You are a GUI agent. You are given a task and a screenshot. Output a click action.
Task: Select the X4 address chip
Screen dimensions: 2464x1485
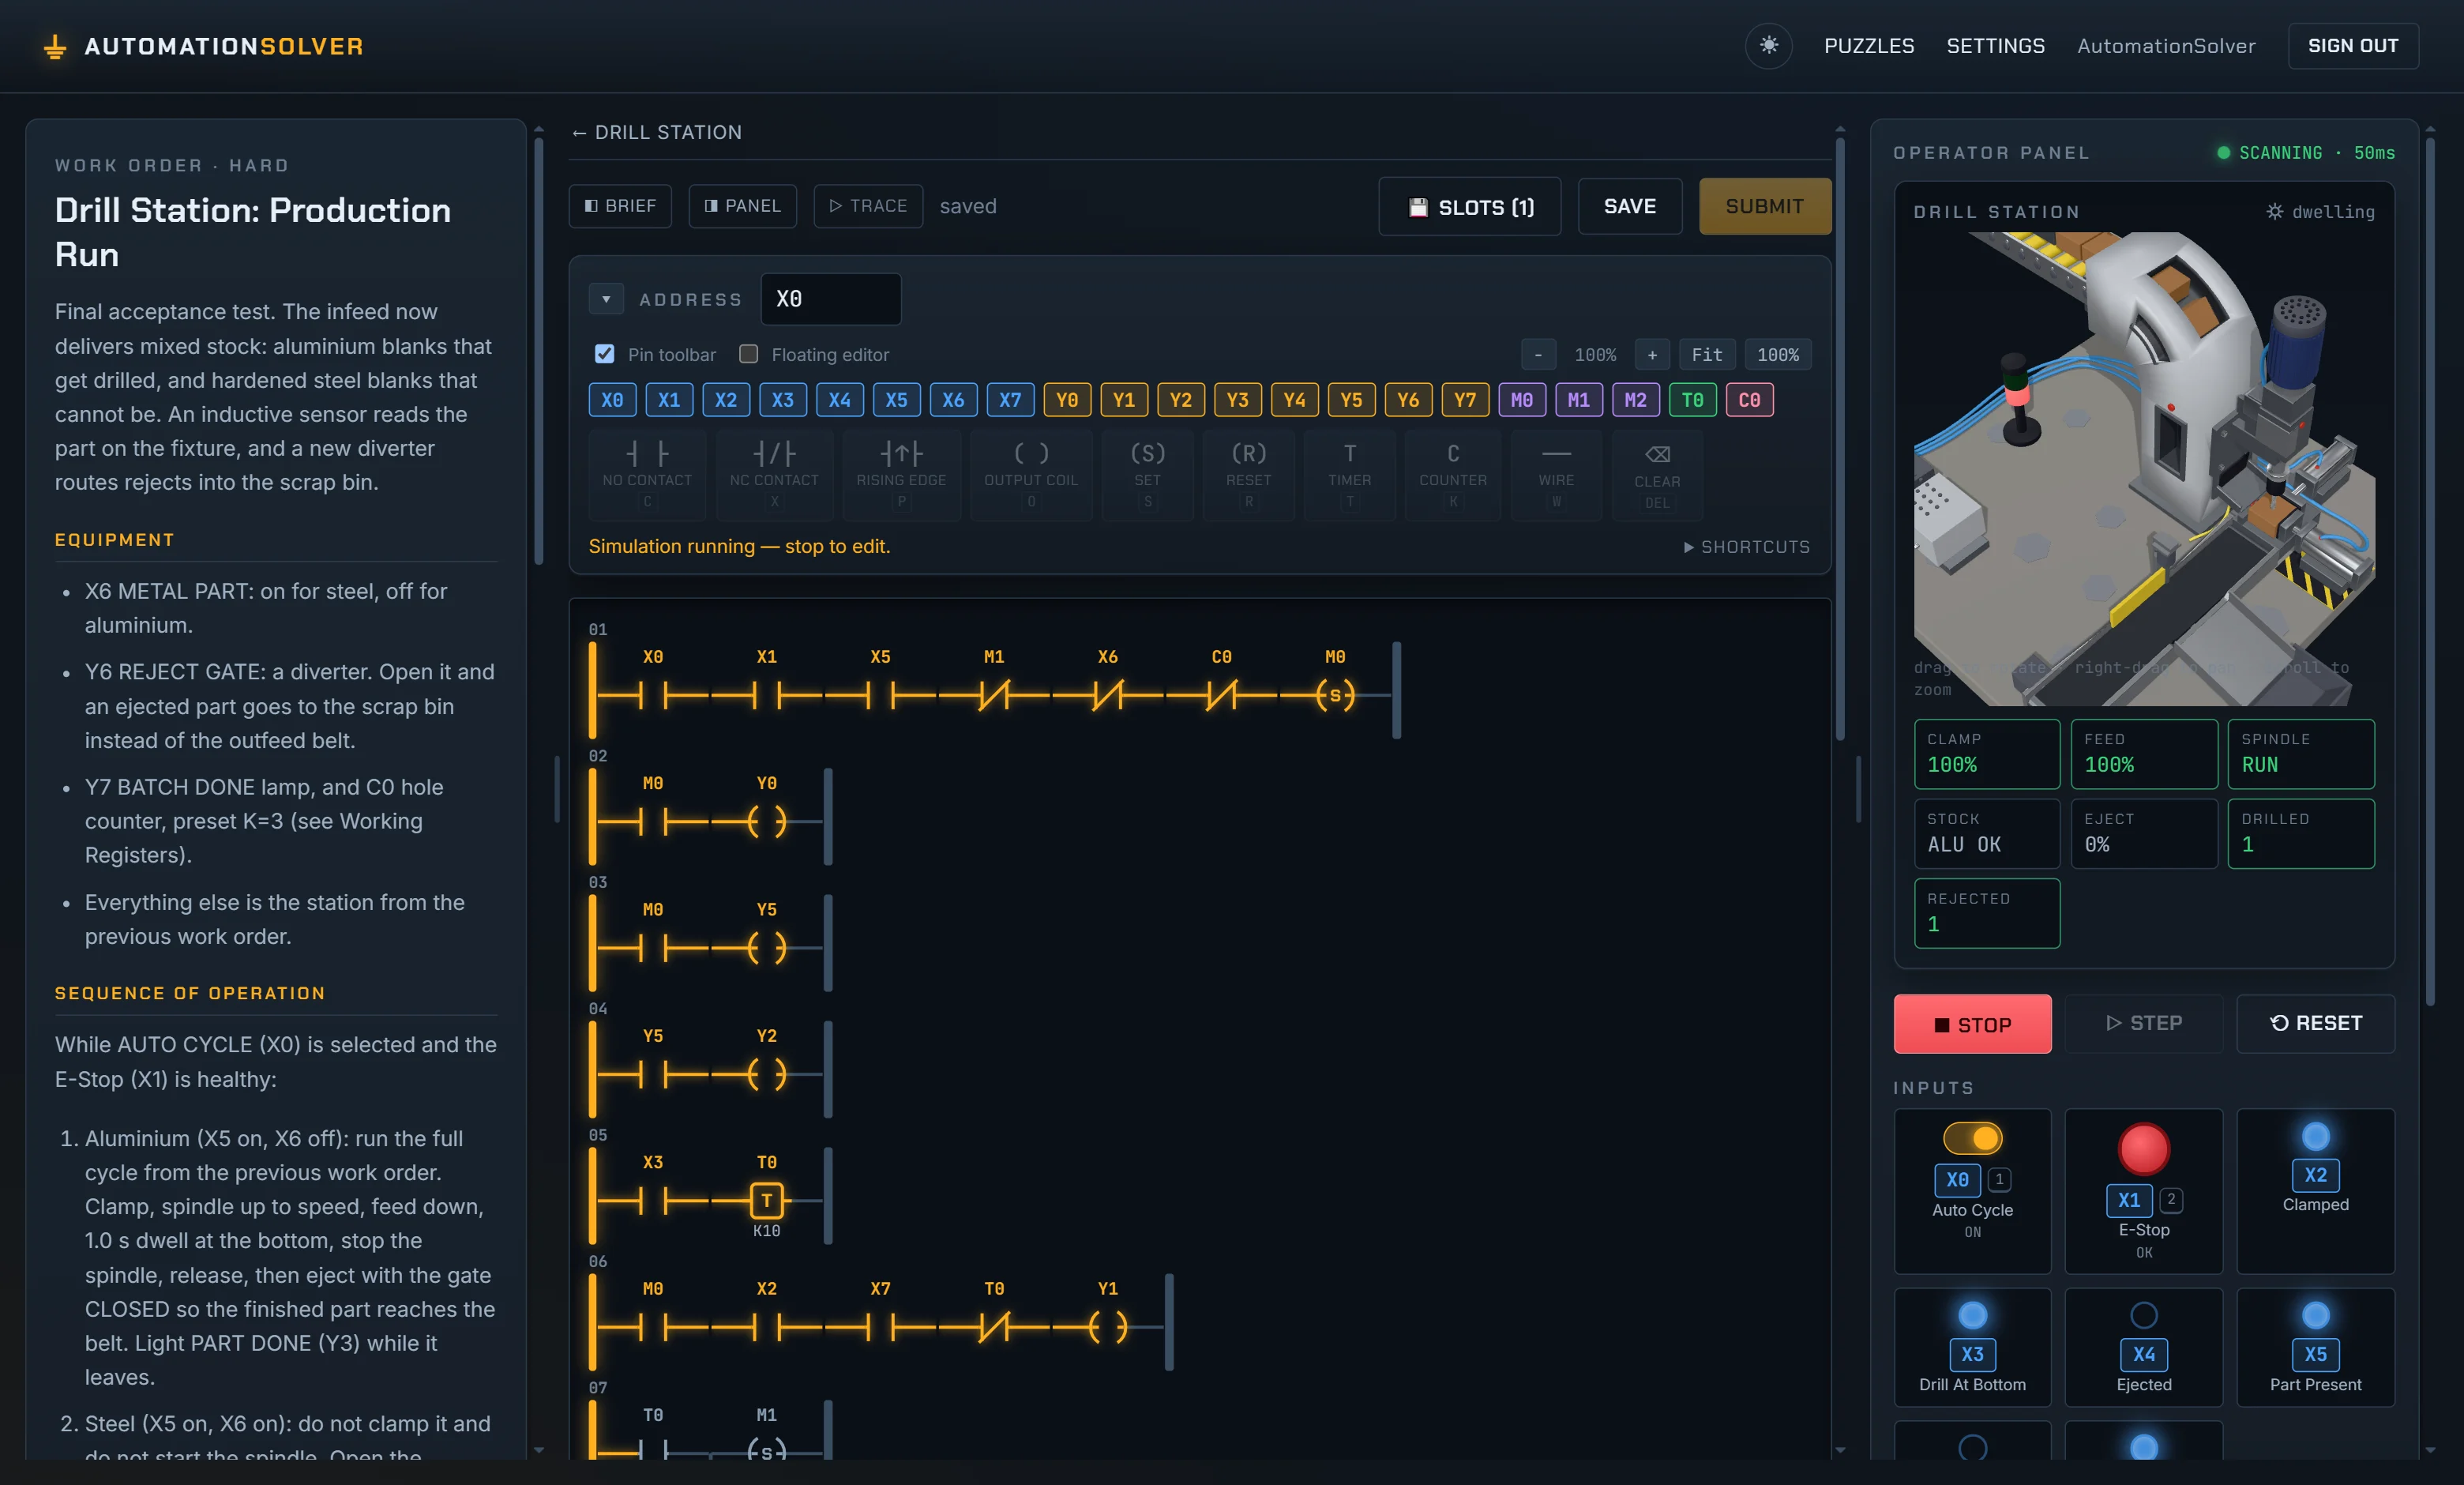(839, 400)
